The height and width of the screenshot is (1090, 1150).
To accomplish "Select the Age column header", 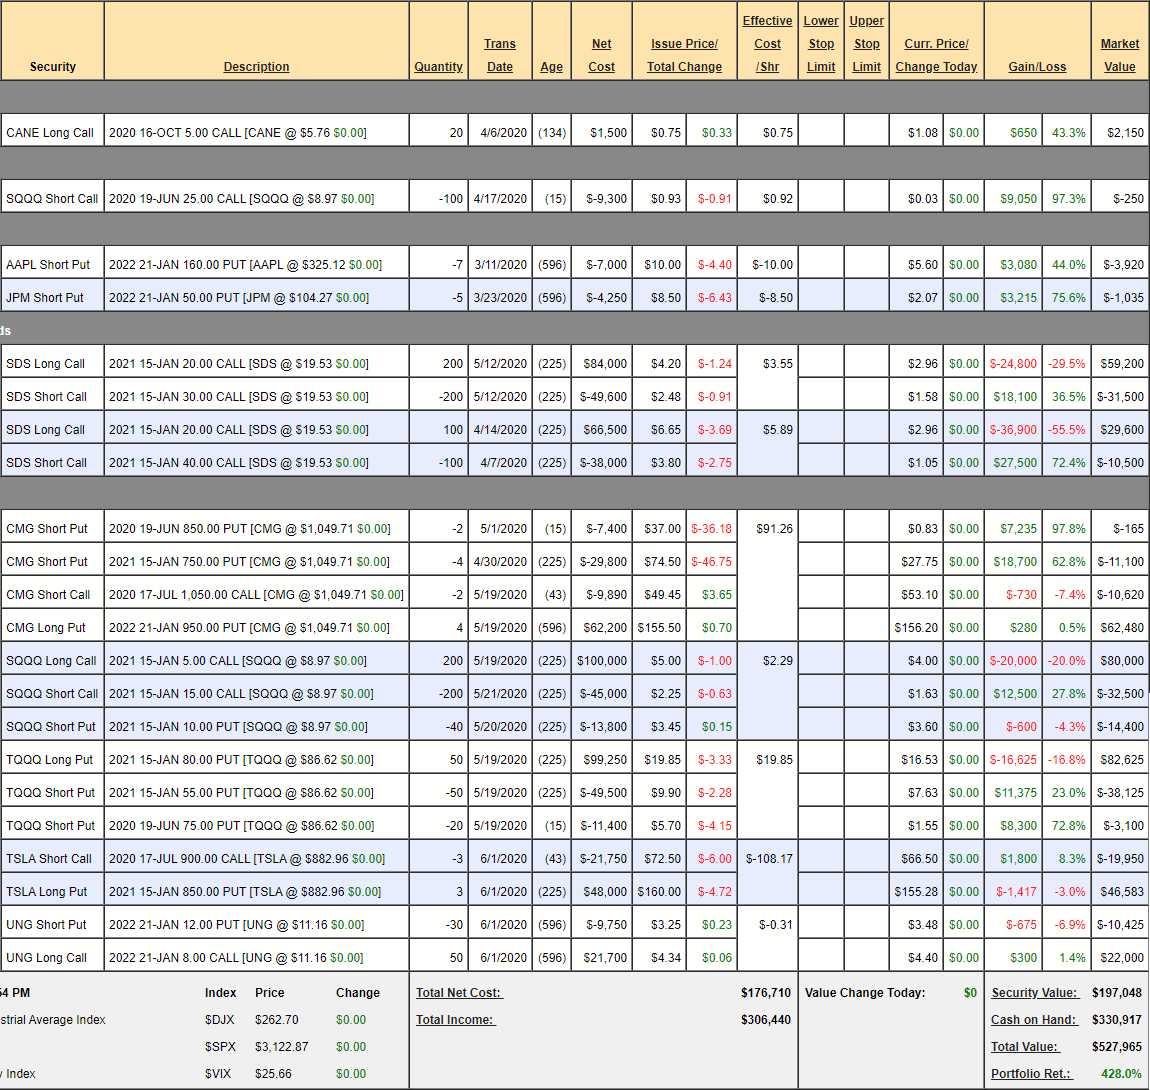I will pyautogui.click(x=551, y=67).
